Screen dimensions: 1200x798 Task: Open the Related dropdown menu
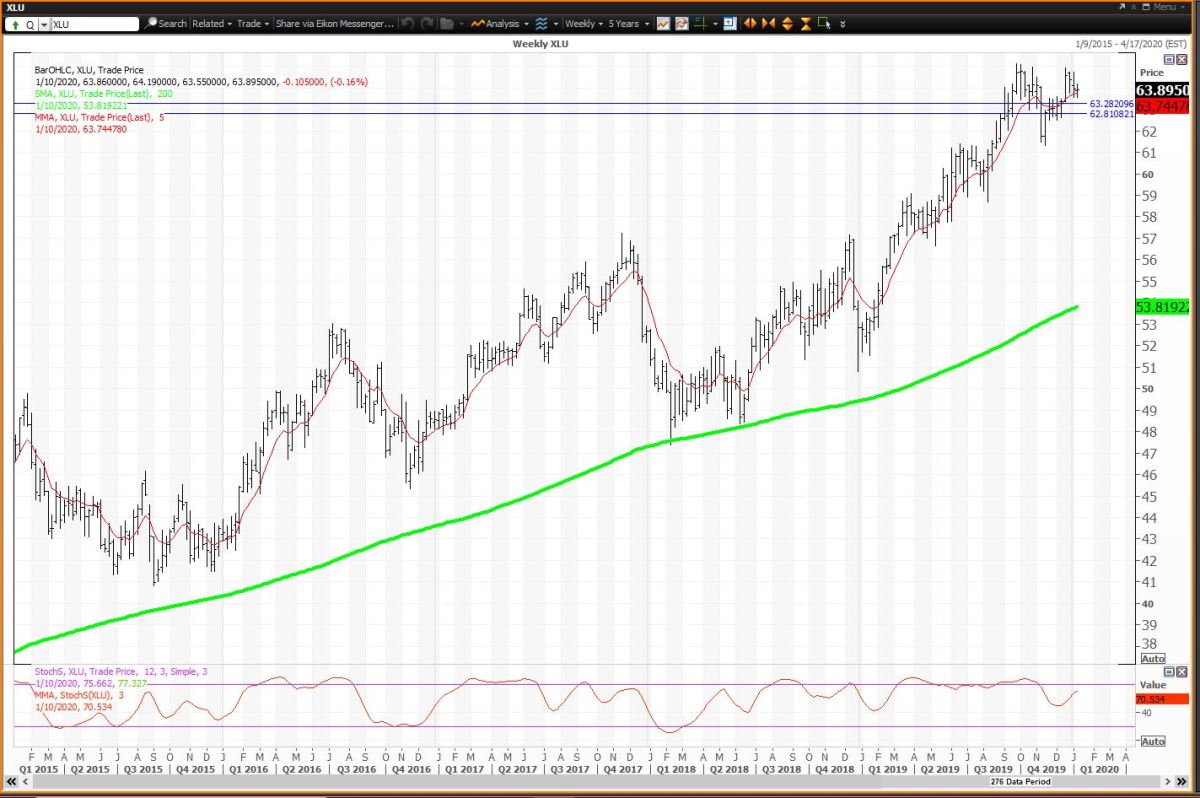pyautogui.click(x=211, y=23)
